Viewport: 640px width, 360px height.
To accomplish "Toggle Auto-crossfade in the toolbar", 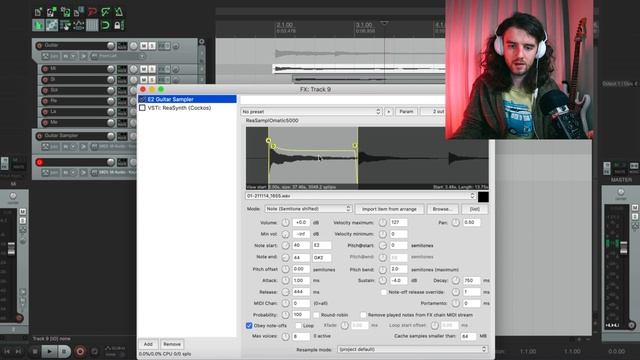I will coord(38,25).
